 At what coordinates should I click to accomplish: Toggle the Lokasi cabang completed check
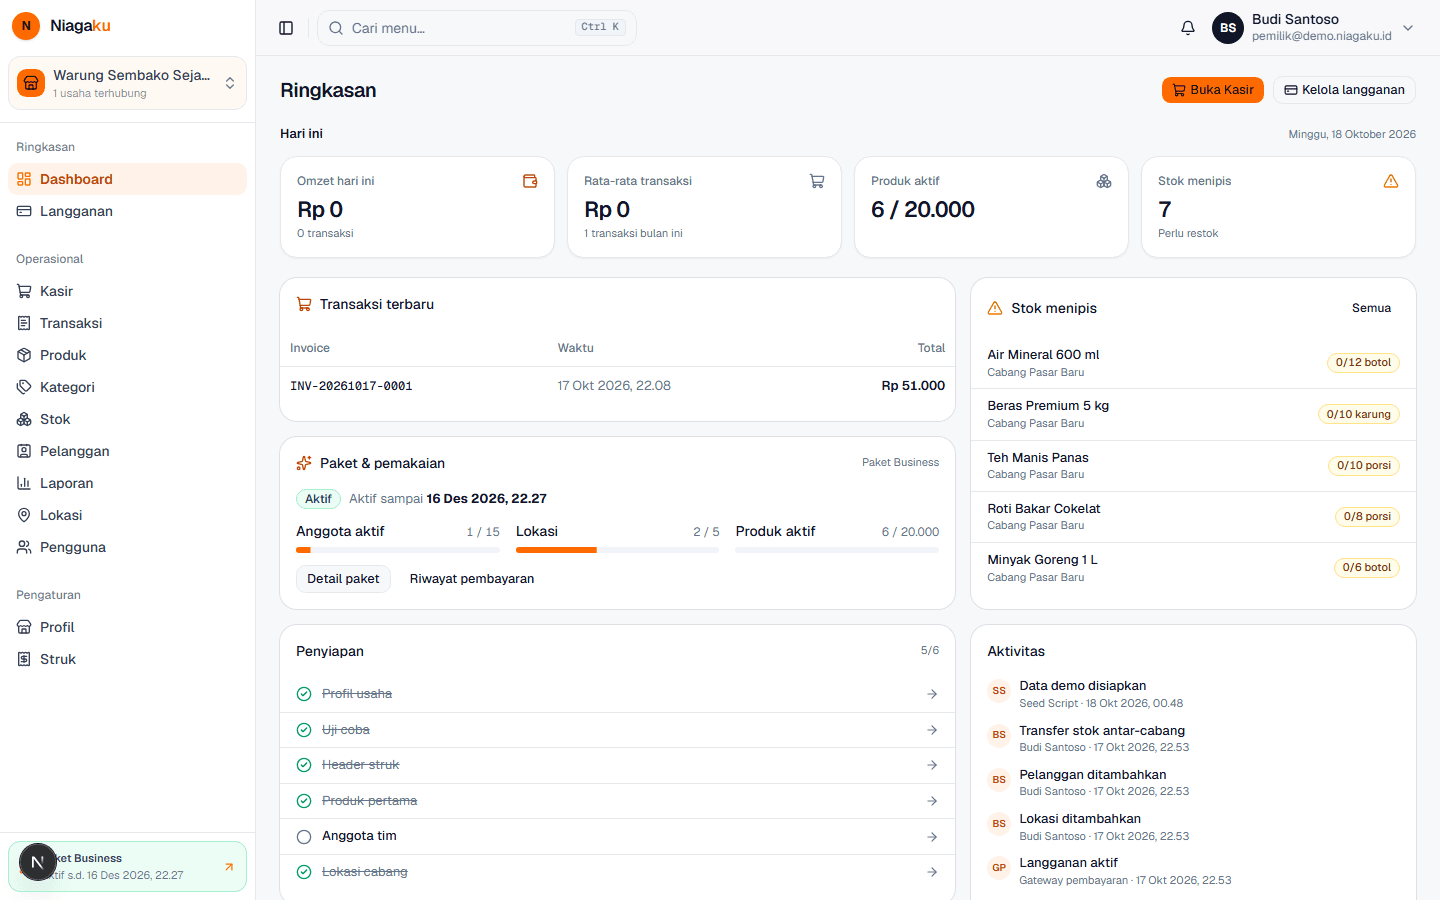304,872
